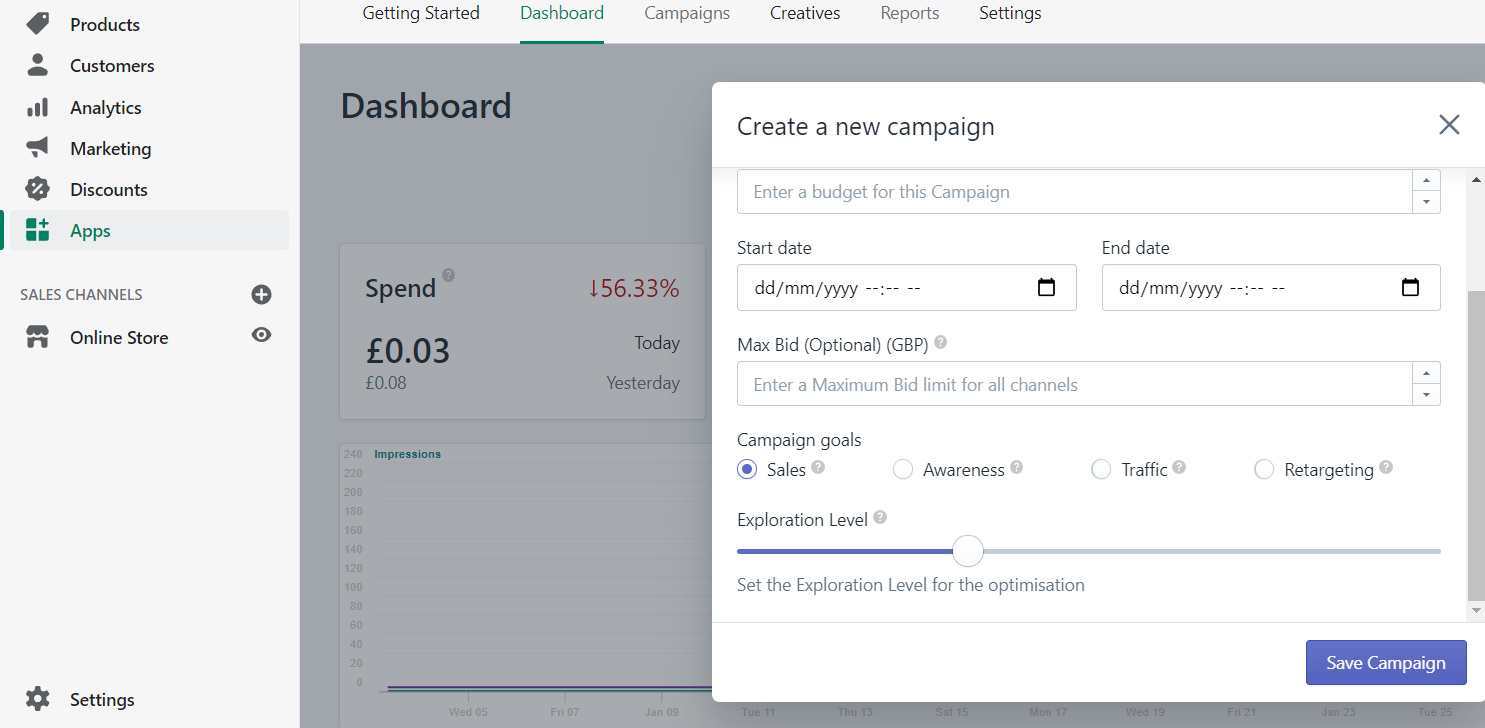Select the Awareness campaign goal

click(903, 469)
